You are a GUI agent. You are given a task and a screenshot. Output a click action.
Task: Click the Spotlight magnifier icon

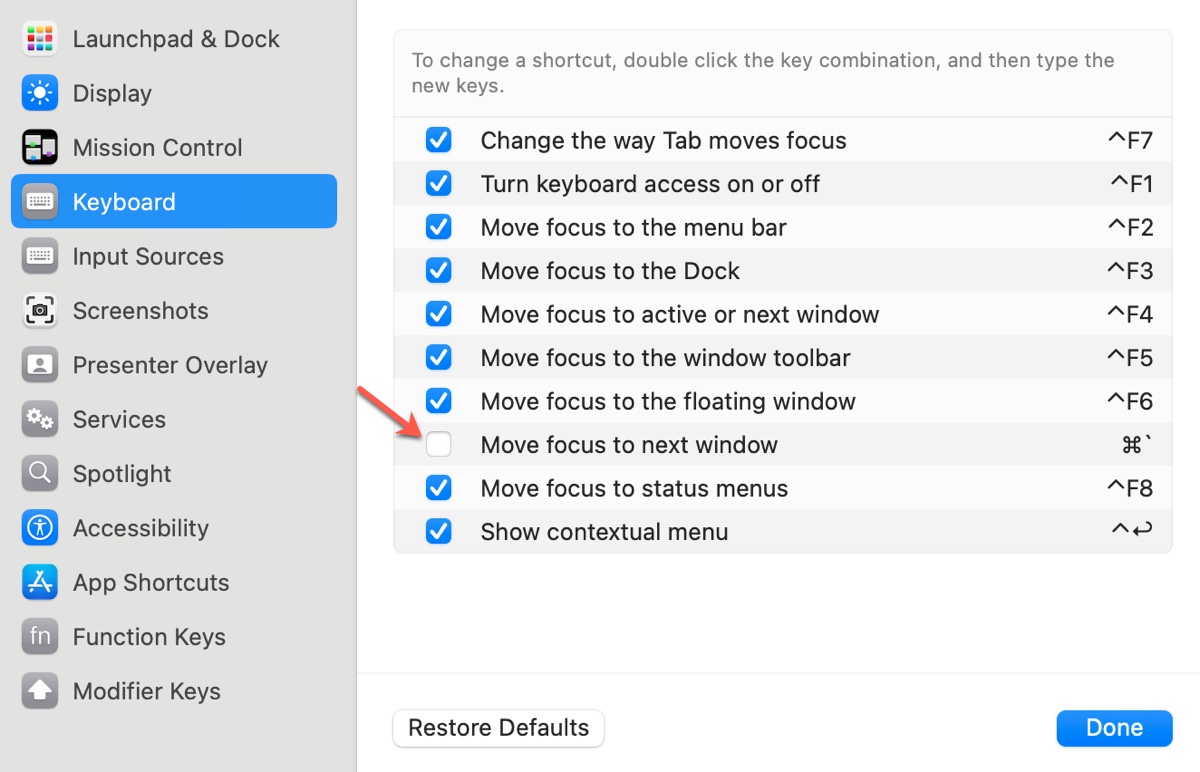pos(40,474)
